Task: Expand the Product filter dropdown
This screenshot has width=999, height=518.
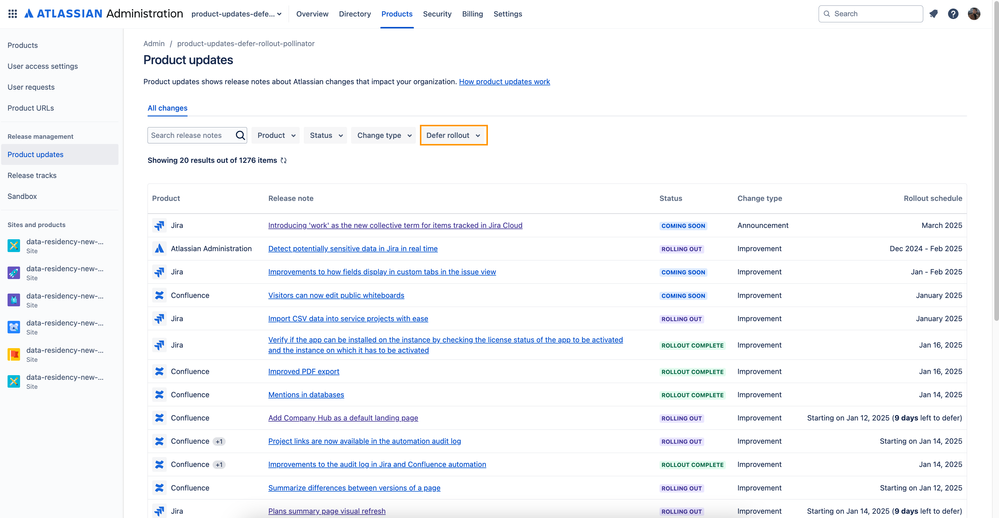Action: point(276,135)
